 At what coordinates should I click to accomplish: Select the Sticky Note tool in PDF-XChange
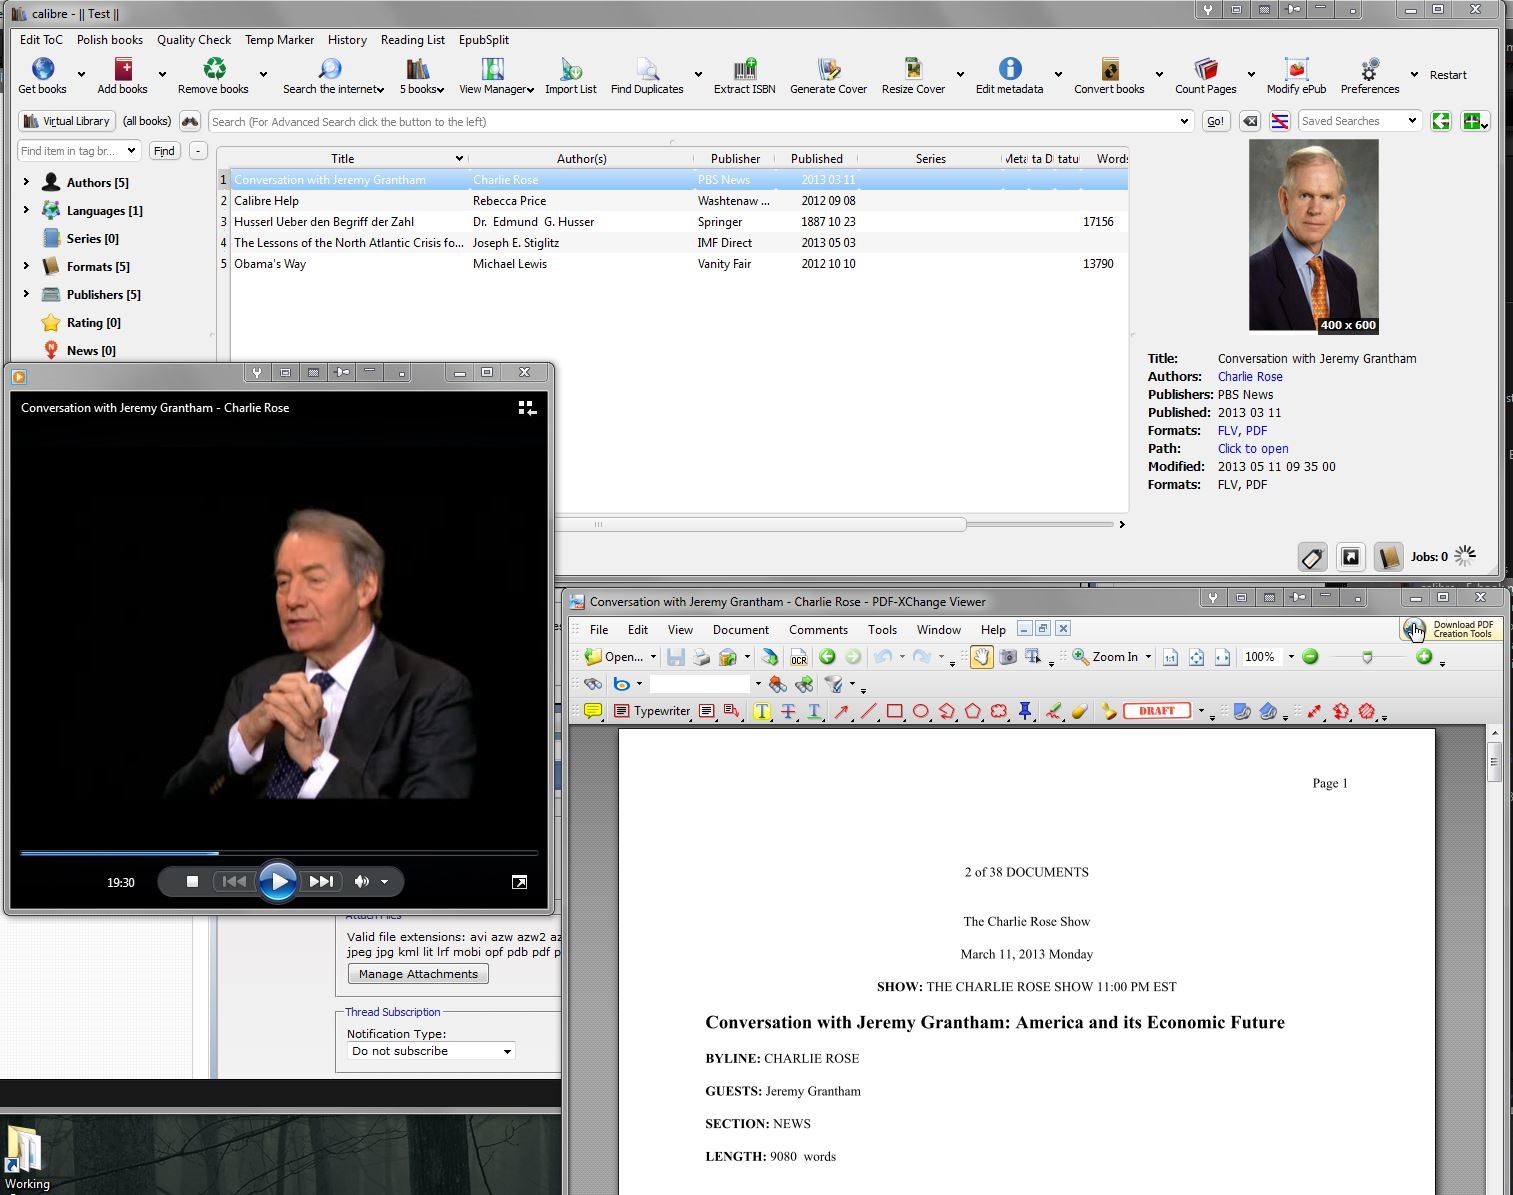click(x=593, y=711)
